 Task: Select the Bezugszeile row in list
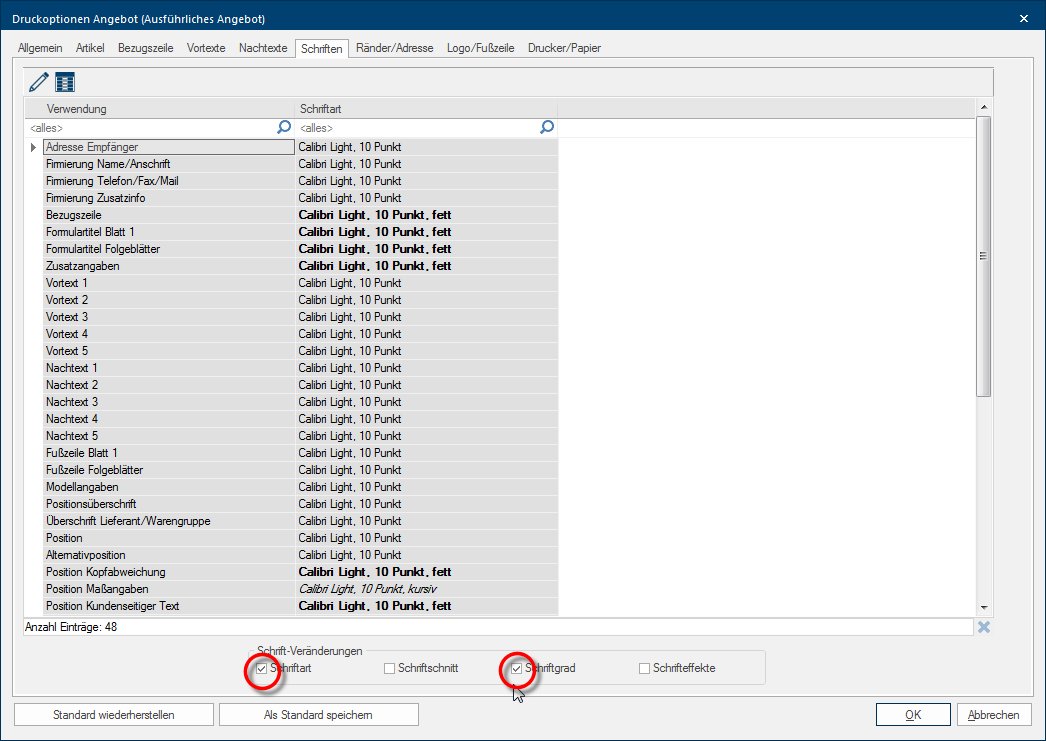pyautogui.click(x=168, y=215)
